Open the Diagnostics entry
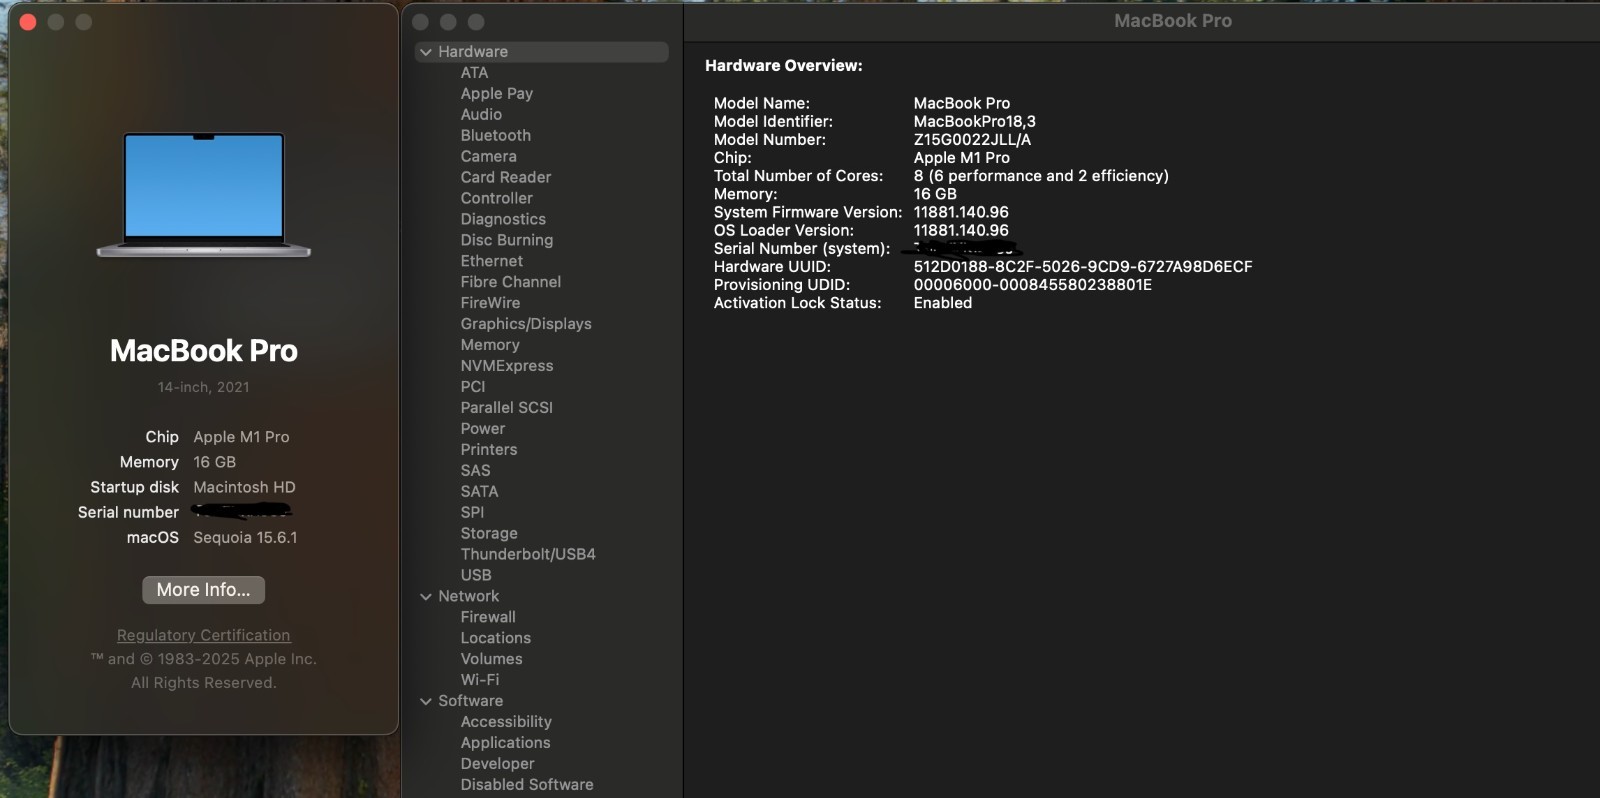The image size is (1600, 798). (503, 220)
